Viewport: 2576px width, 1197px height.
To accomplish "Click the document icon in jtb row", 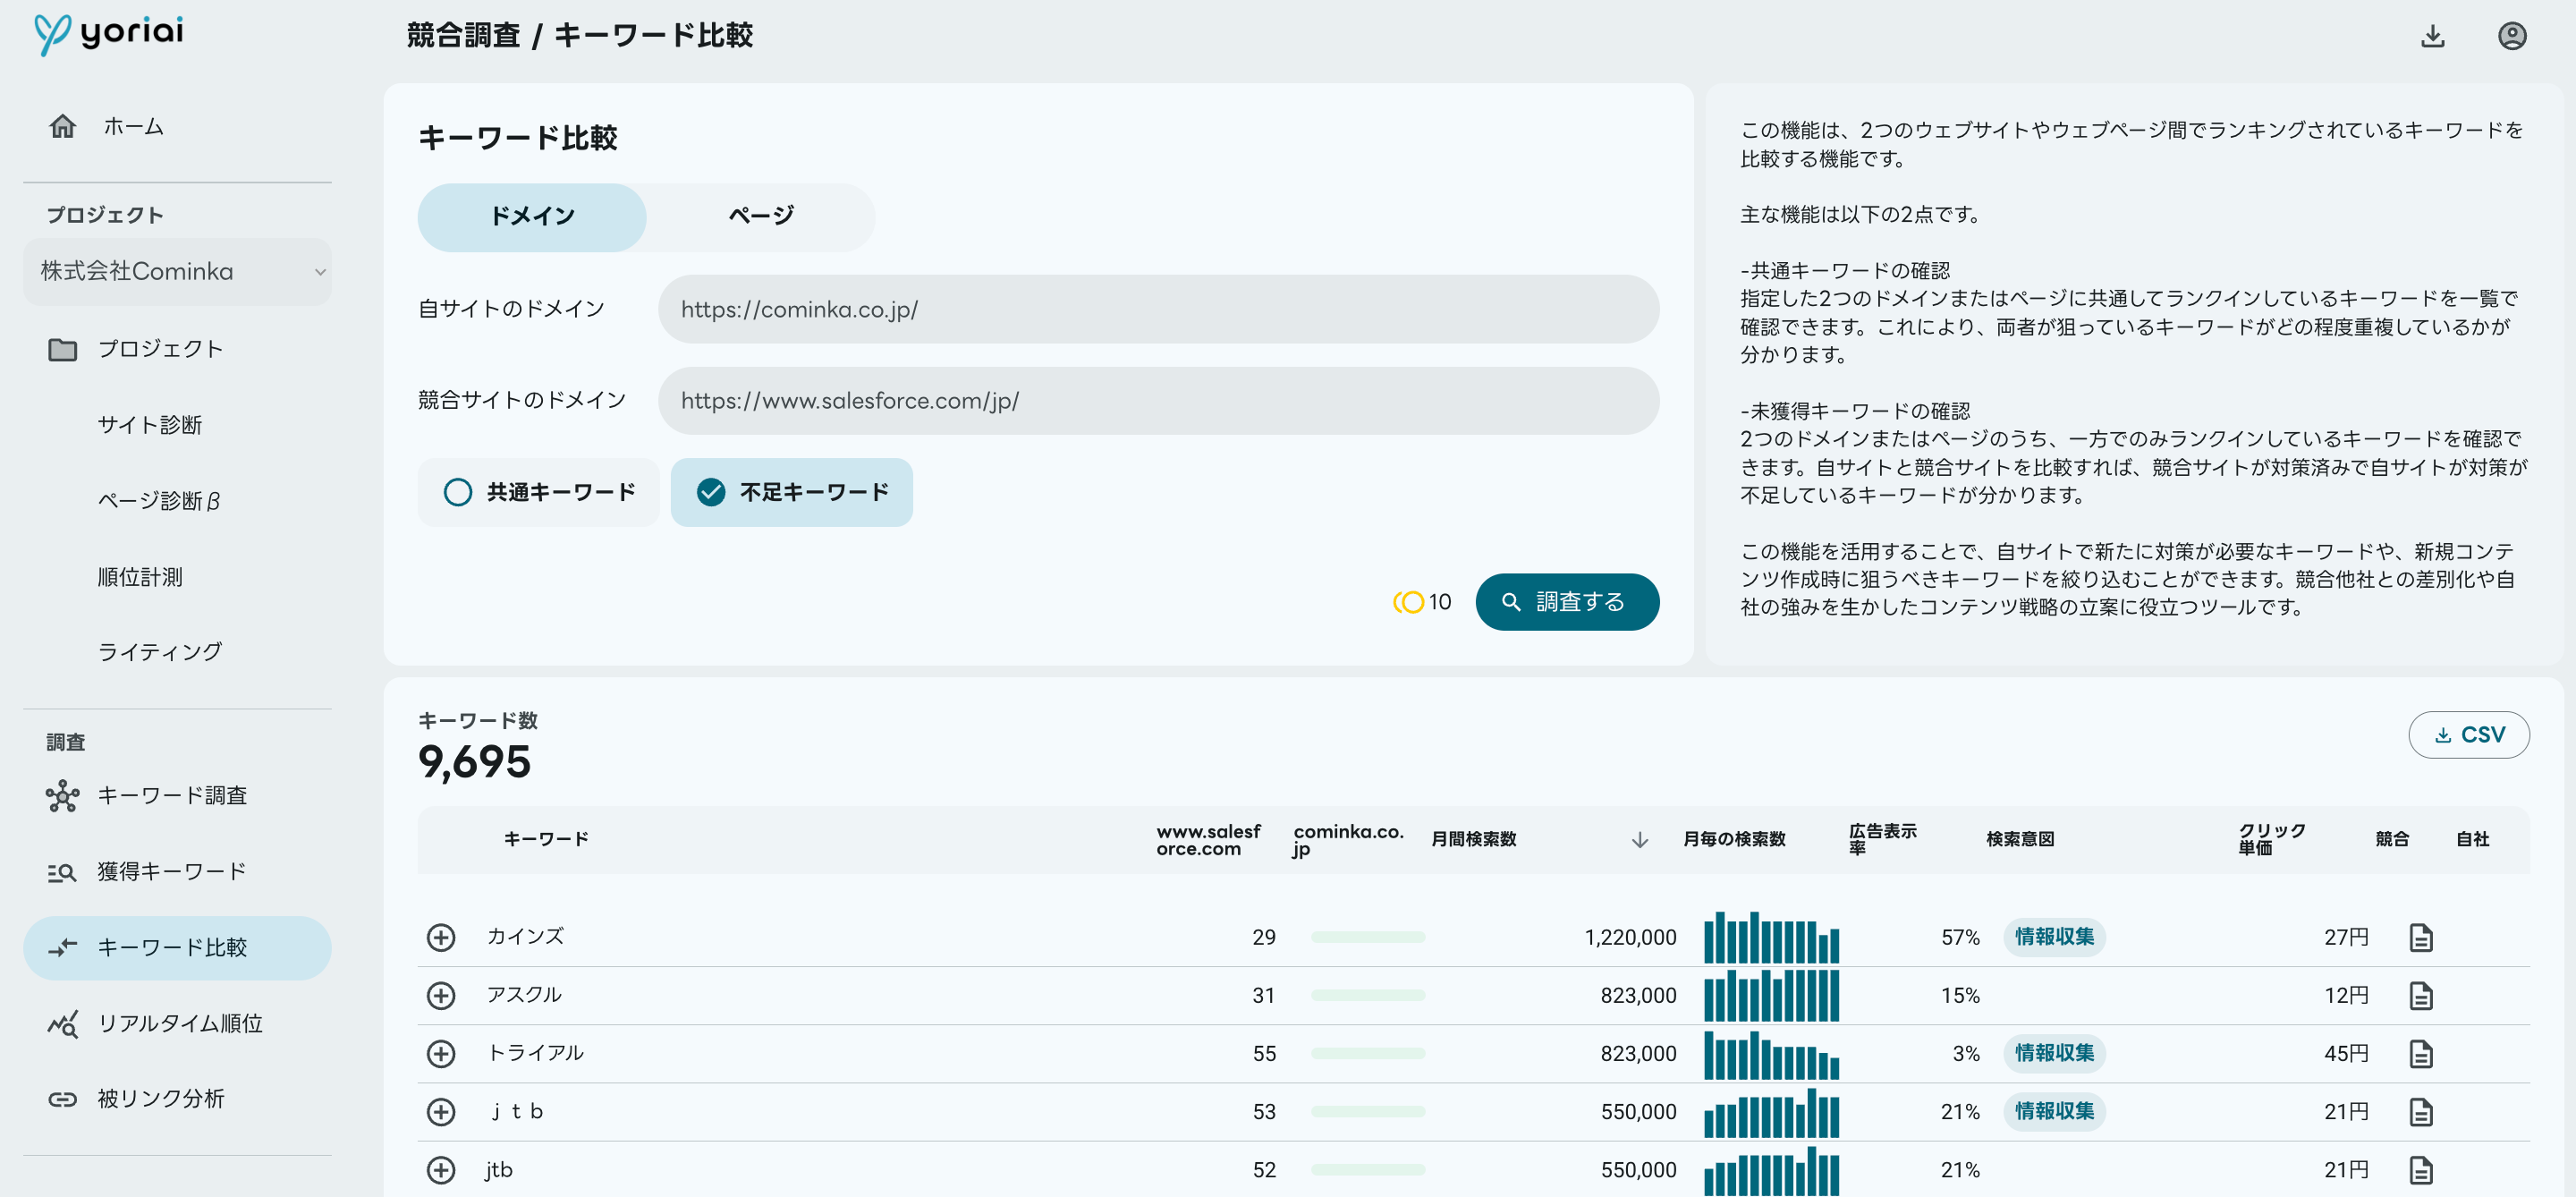I will point(2420,1169).
